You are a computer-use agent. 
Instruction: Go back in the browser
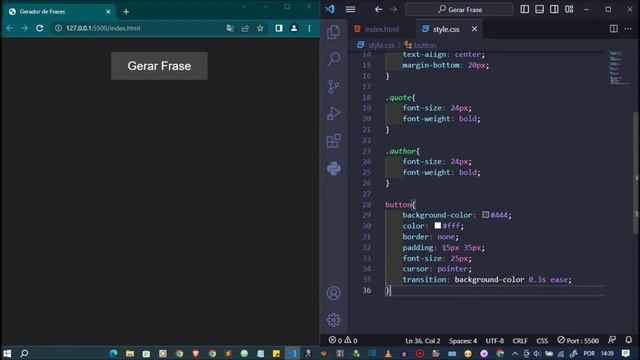10,28
